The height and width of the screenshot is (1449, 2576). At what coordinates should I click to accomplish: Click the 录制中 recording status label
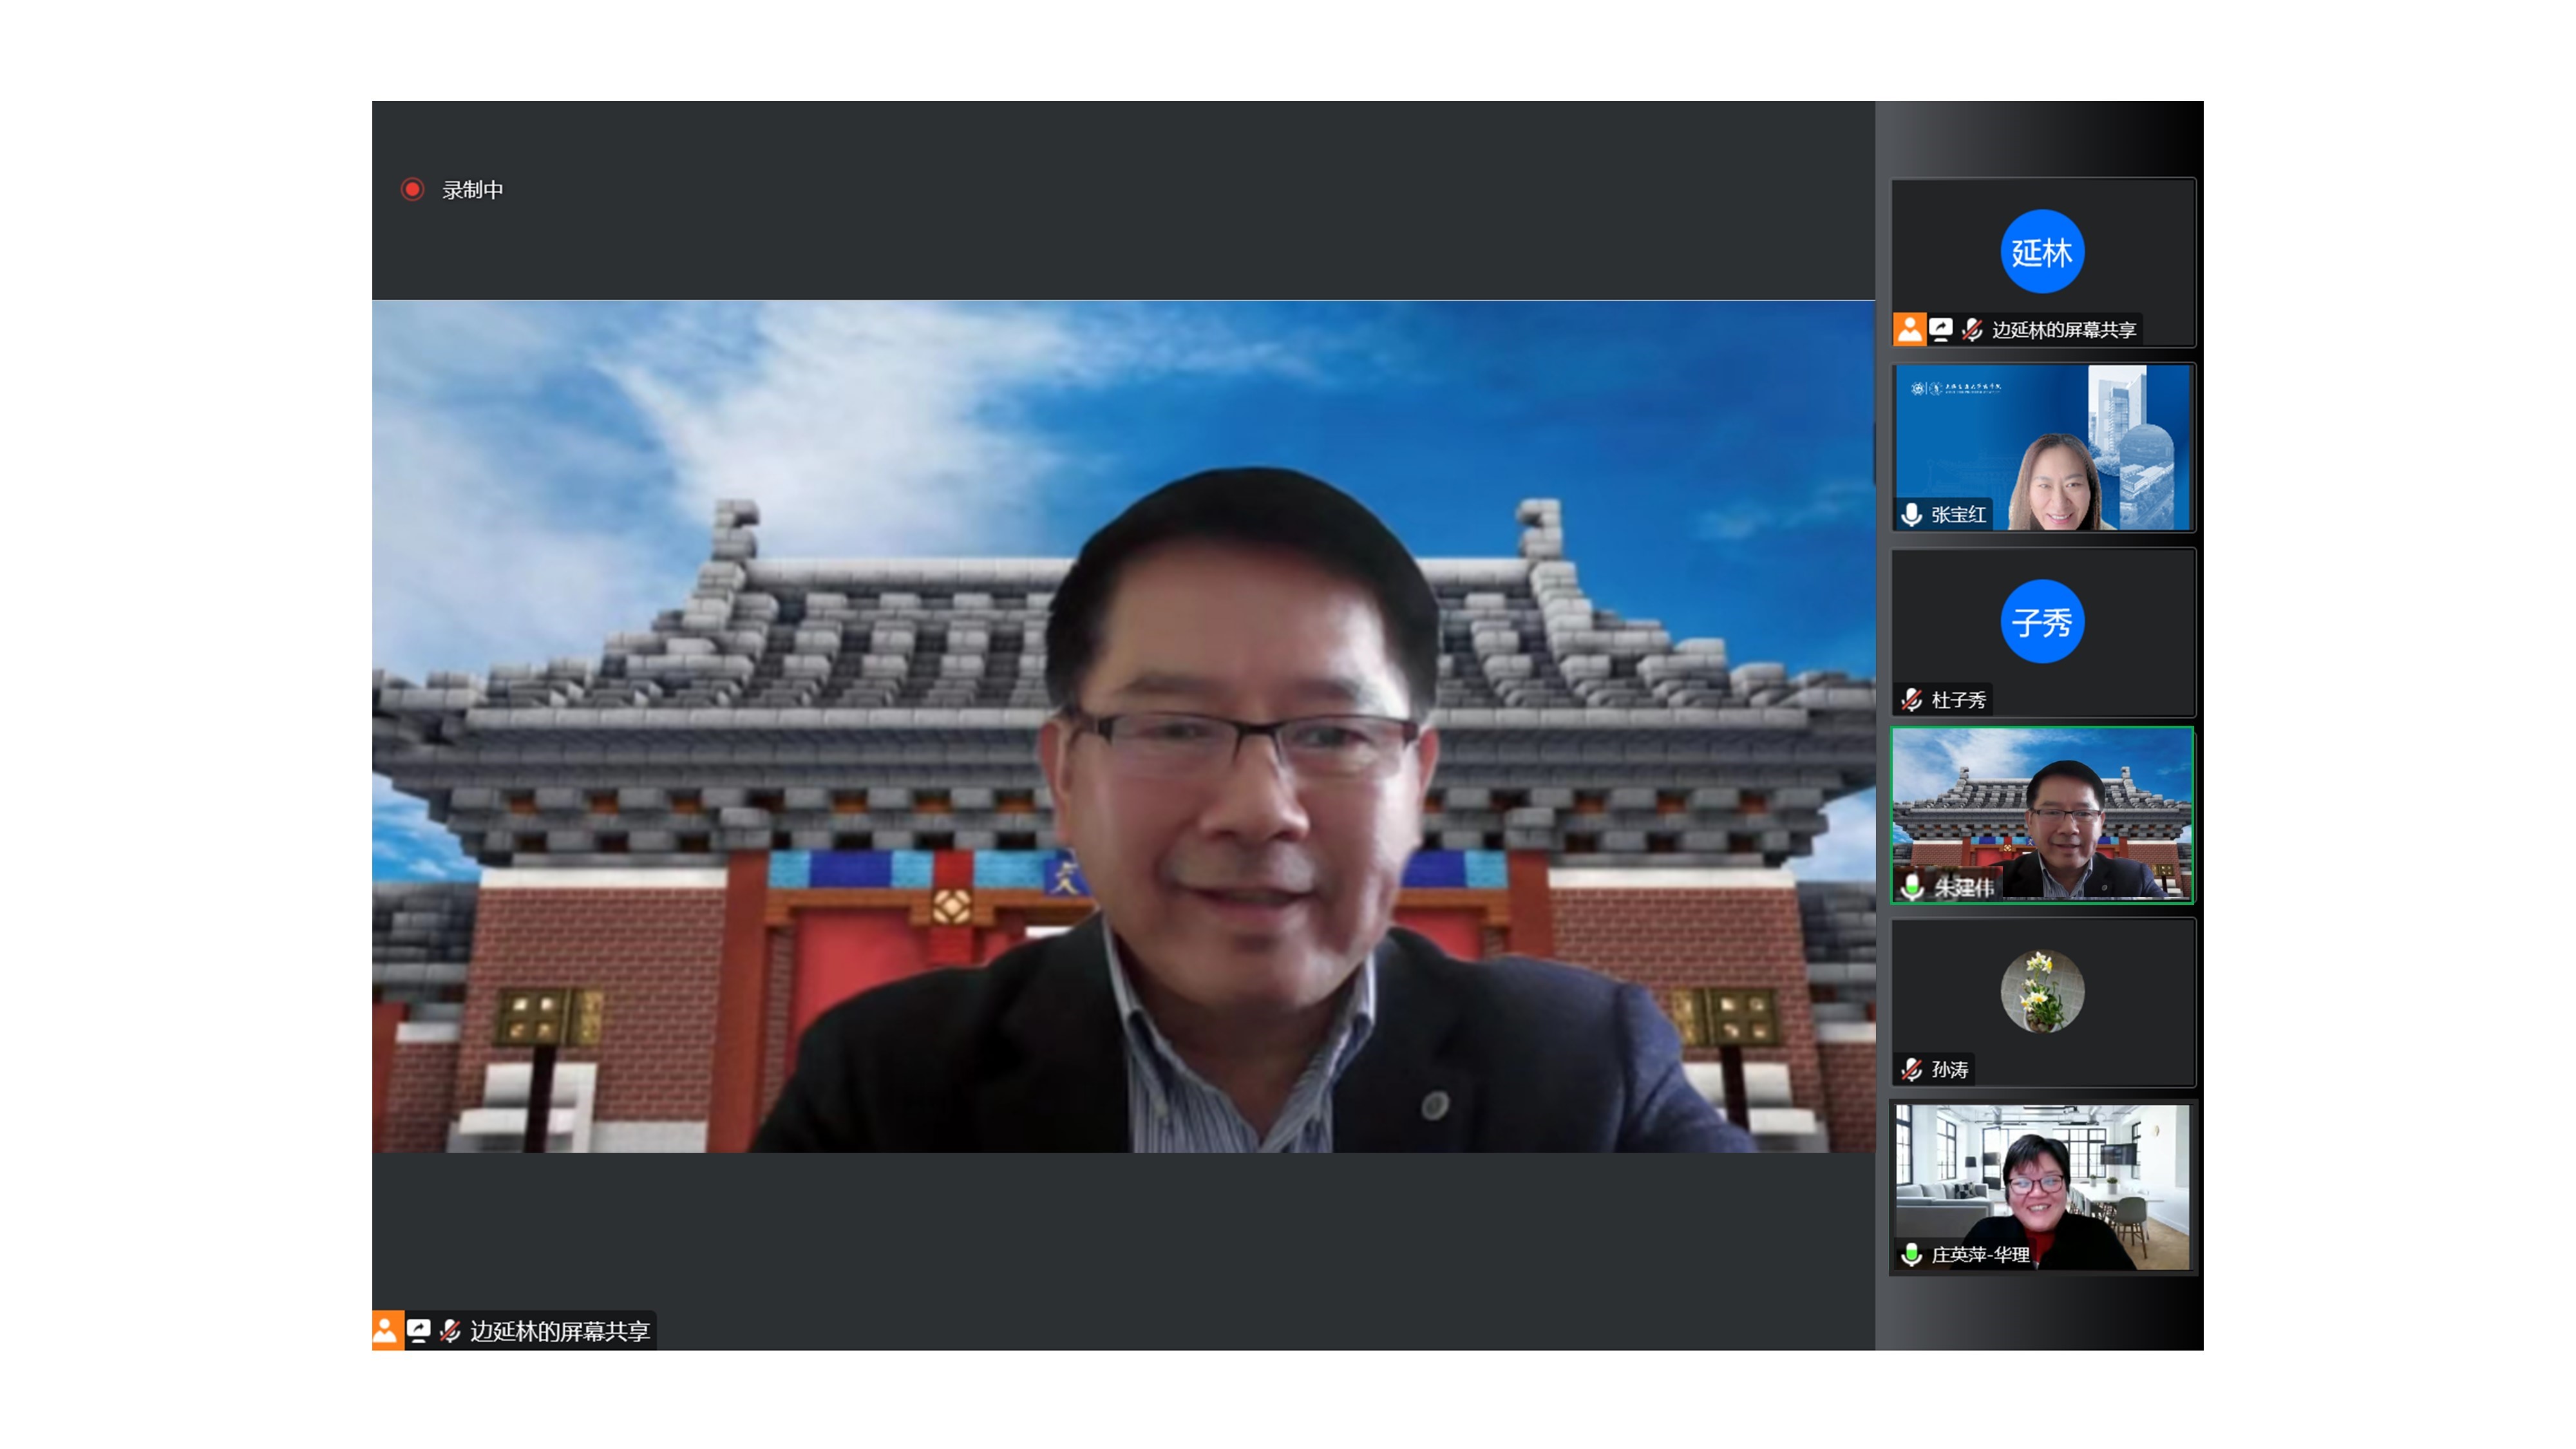[473, 190]
